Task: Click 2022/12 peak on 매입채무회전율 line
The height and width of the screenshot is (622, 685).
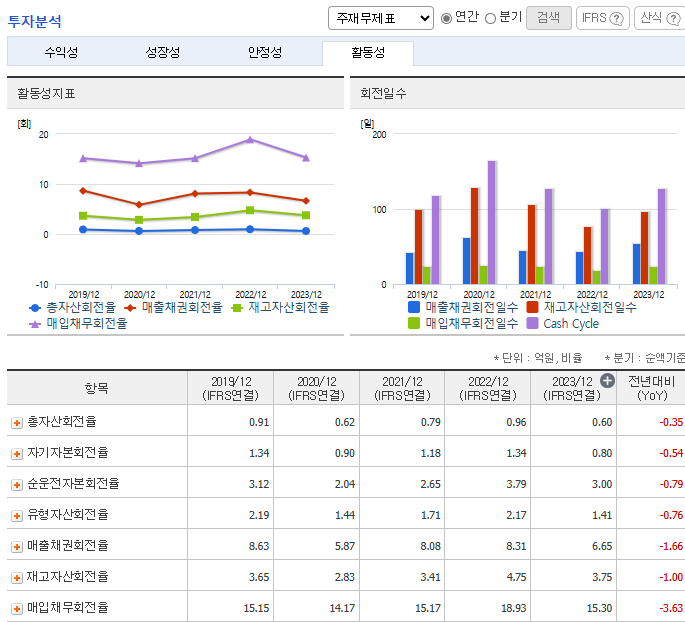Action: tap(250, 140)
